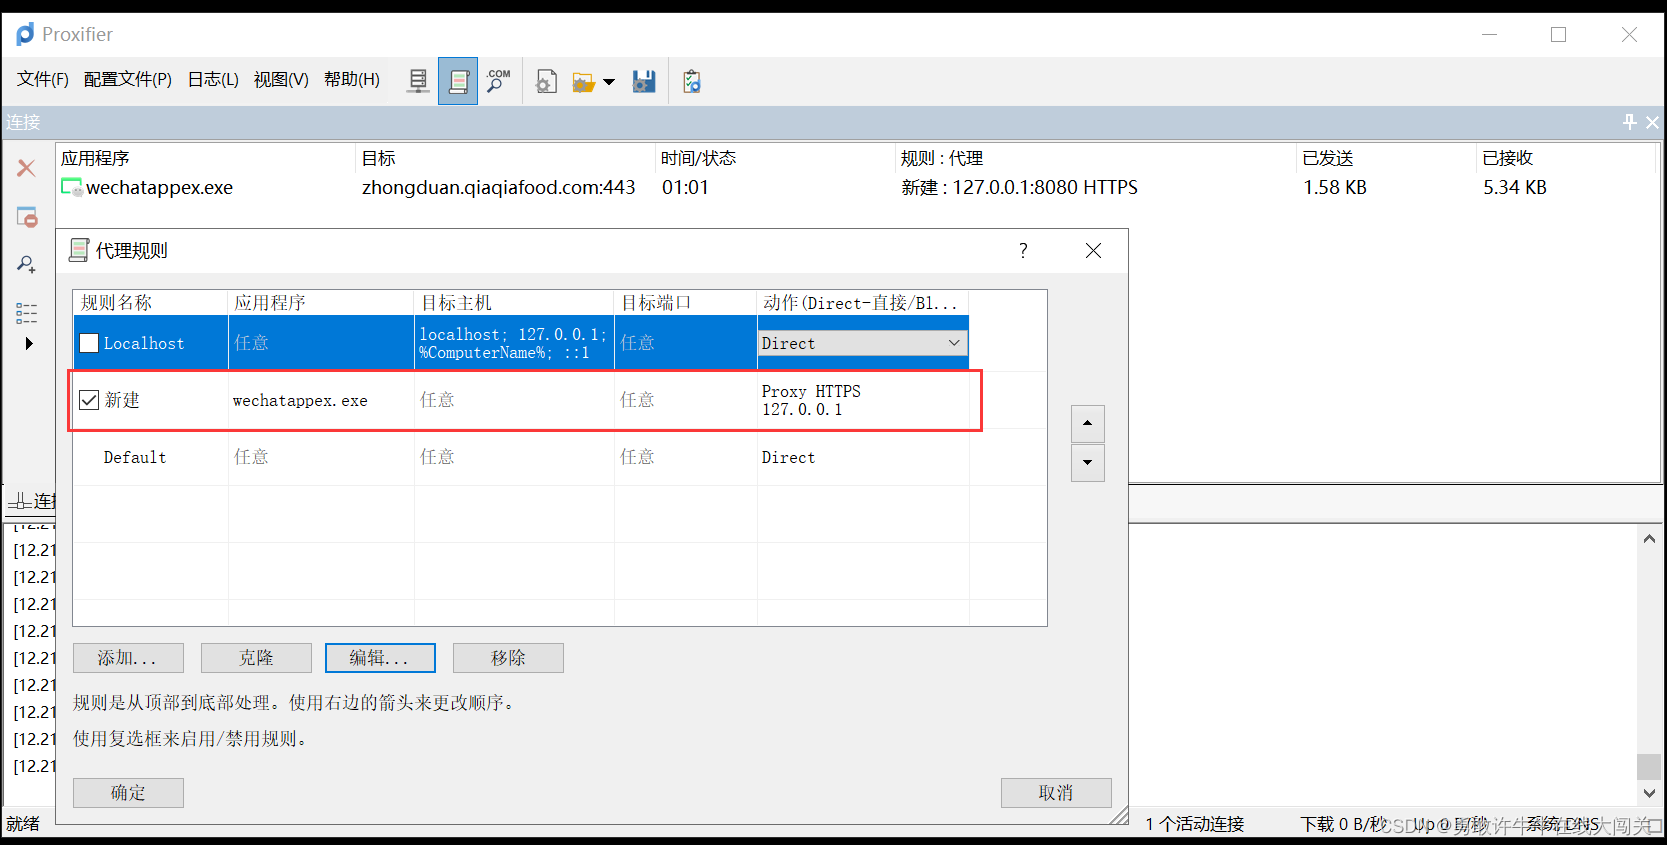Click the 应用程序 header in connections list

(205, 158)
